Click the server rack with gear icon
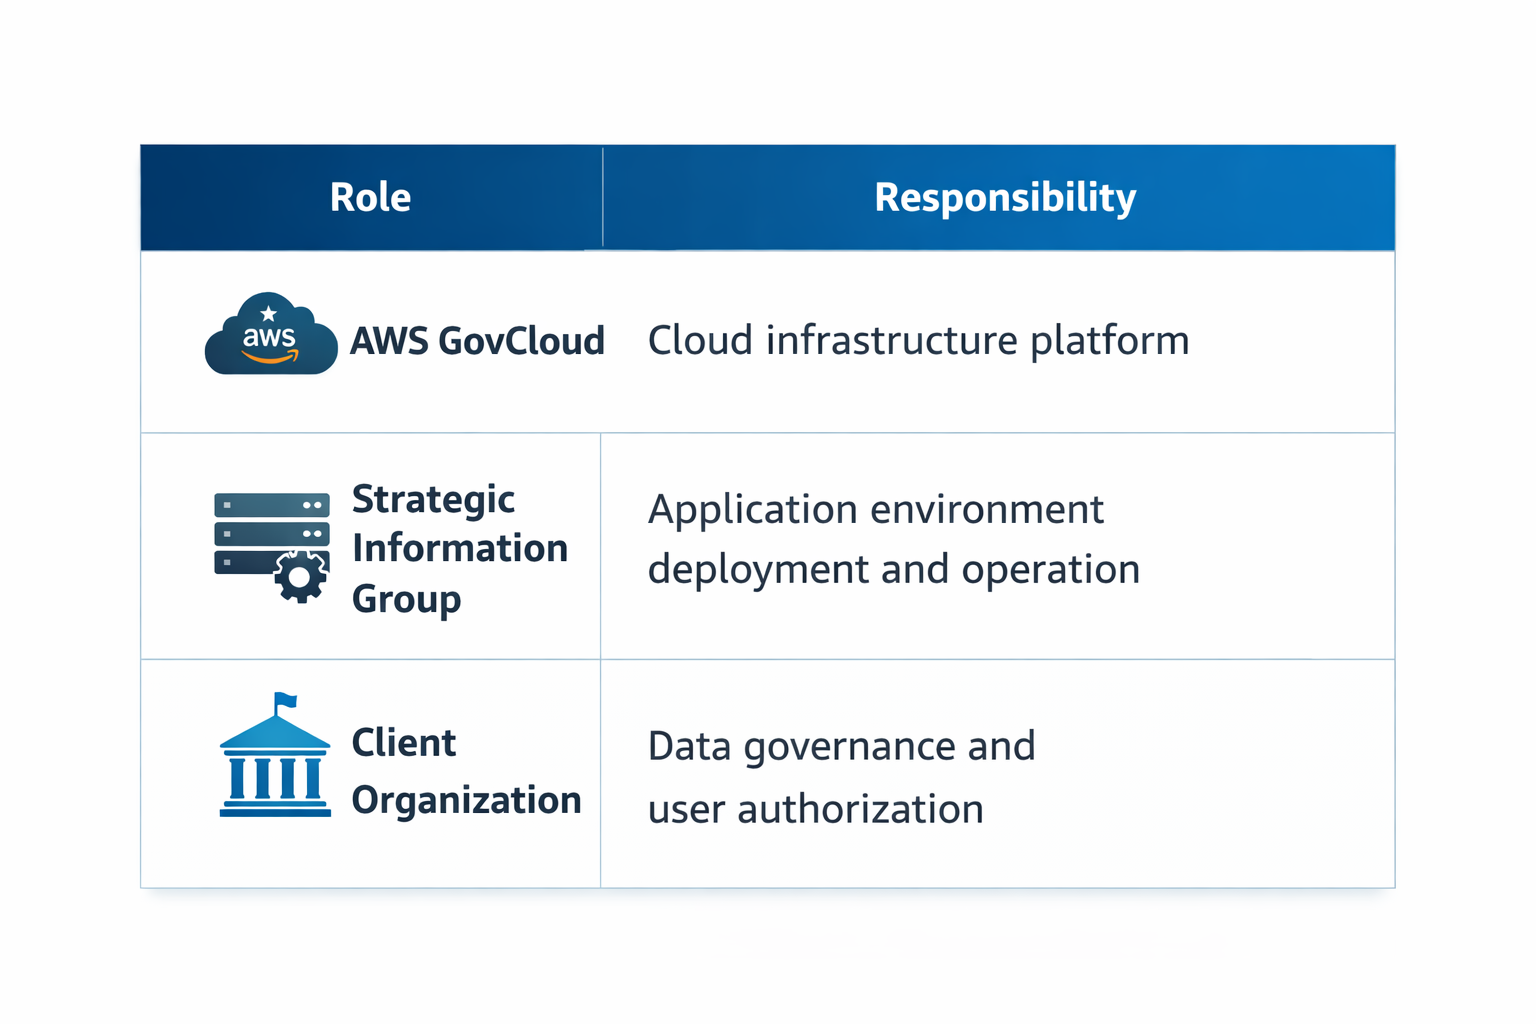 272,547
